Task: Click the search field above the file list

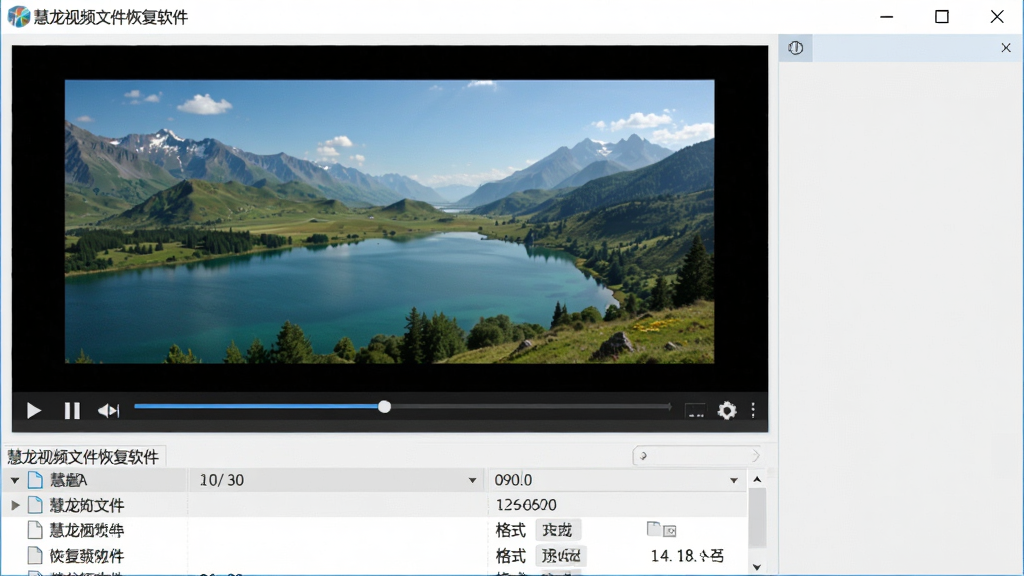Action: tap(696, 455)
